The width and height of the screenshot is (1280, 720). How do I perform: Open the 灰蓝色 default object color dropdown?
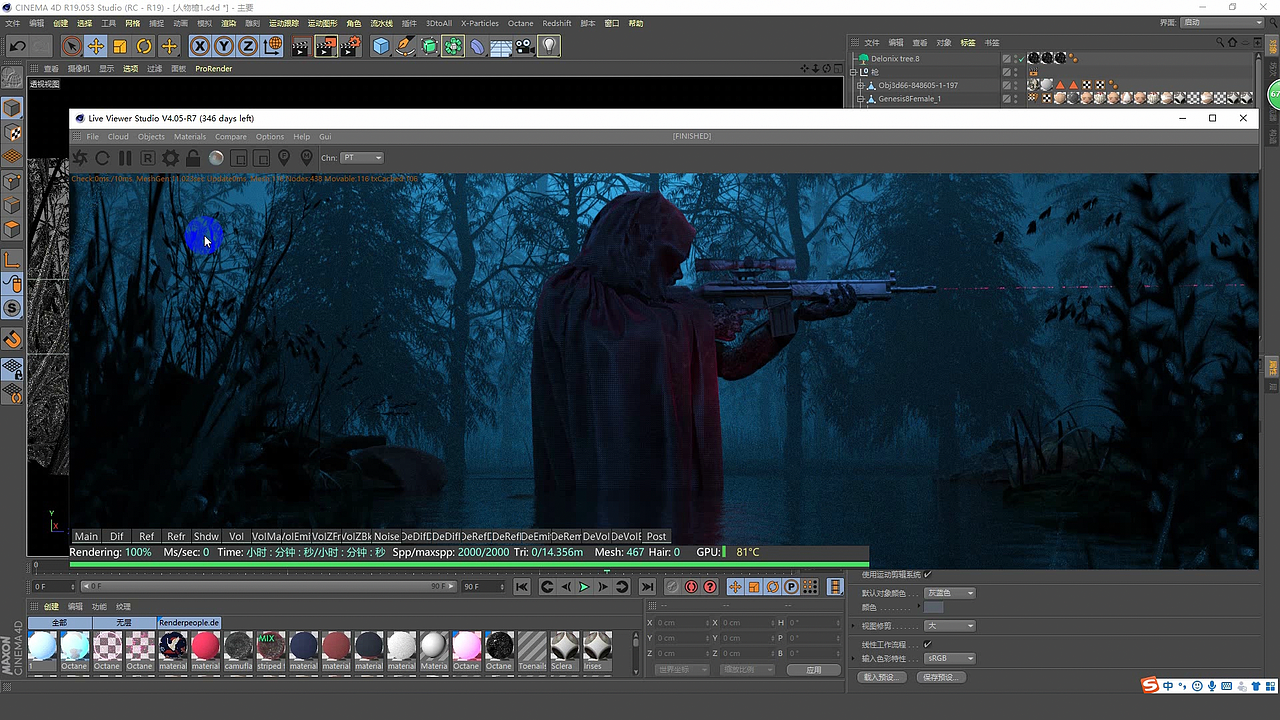tap(949, 593)
